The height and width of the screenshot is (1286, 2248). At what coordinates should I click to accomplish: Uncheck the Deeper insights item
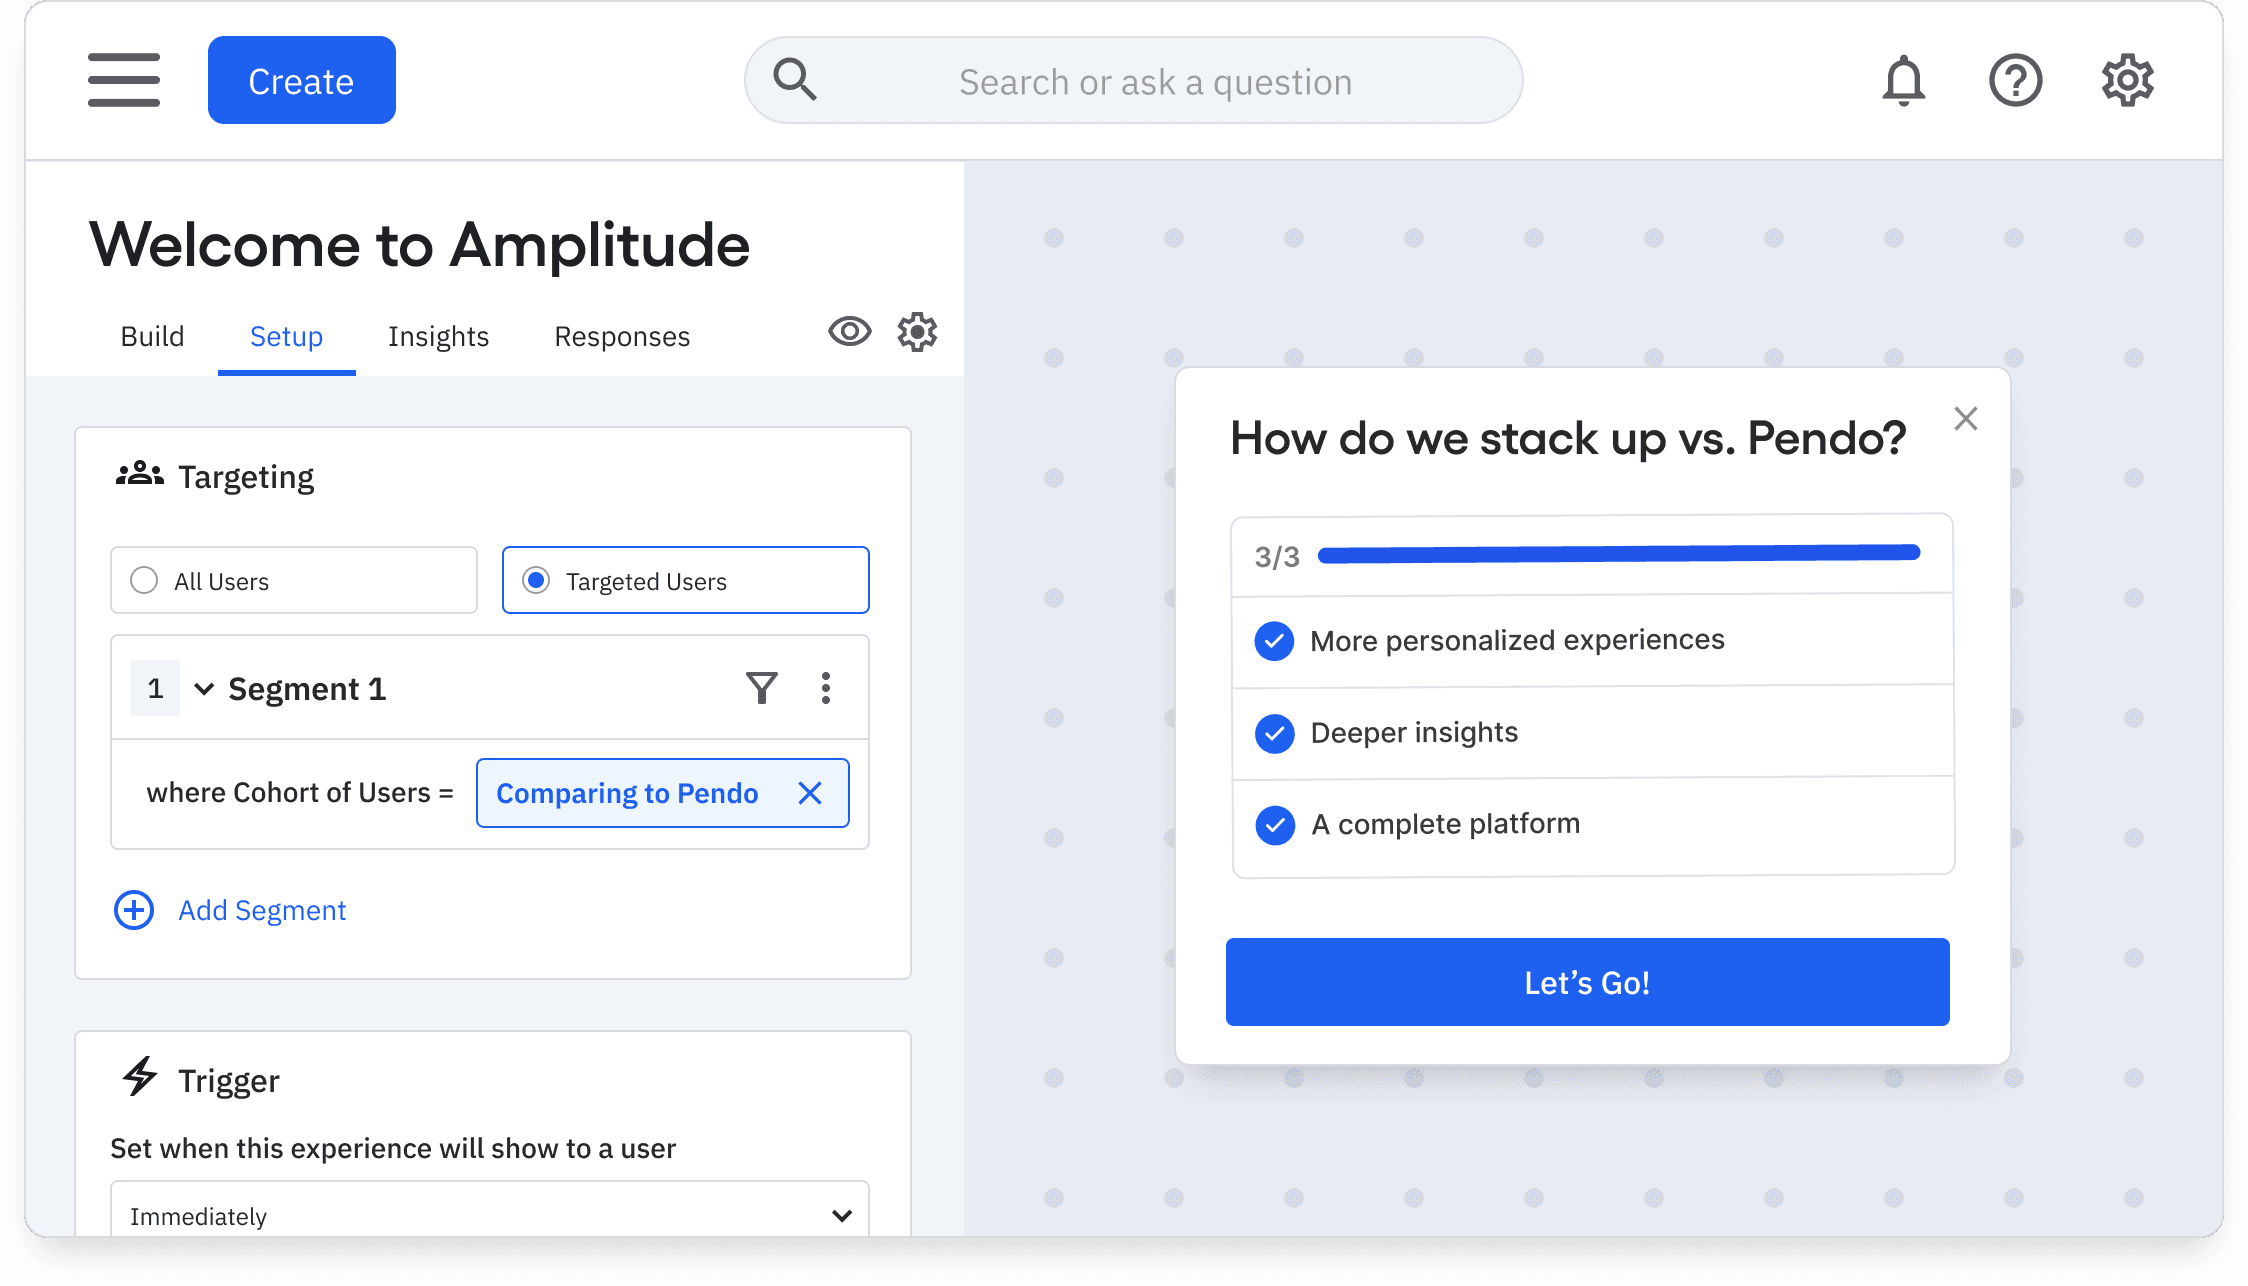[1273, 732]
